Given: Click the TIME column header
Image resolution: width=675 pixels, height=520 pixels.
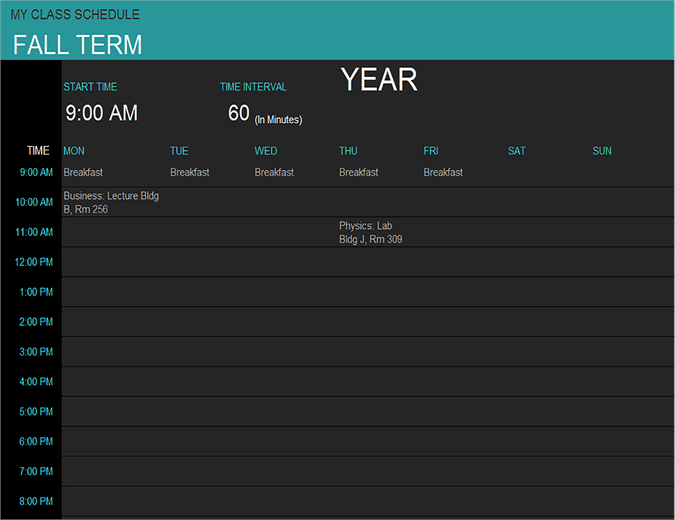Looking at the screenshot, I should pyautogui.click(x=38, y=151).
